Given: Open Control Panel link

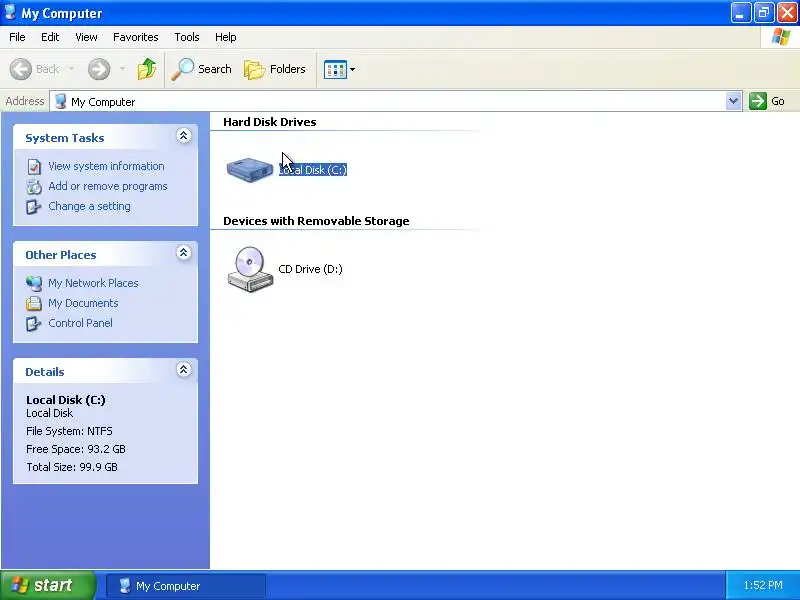Looking at the screenshot, I should pos(81,323).
